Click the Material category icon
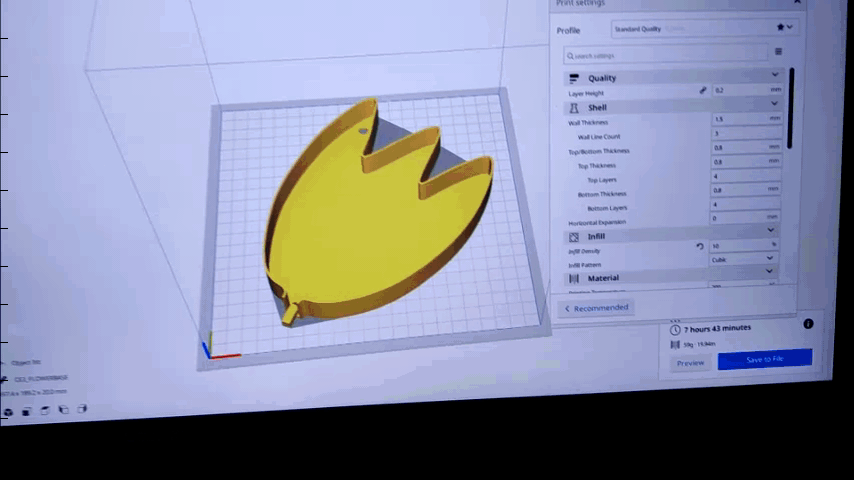This screenshot has width=854, height=480. pyautogui.click(x=574, y=278)
